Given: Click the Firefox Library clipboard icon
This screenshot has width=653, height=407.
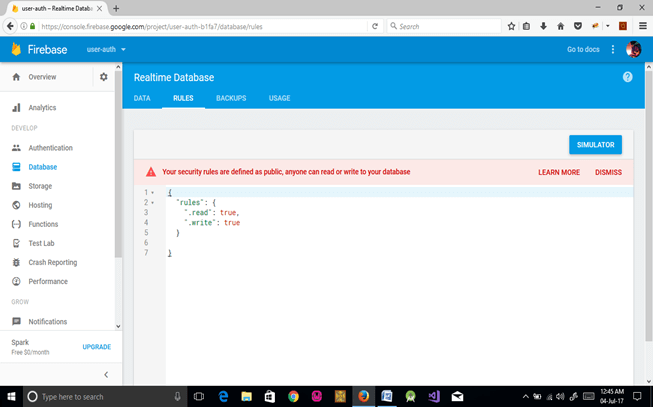Looking at the screenshot, I should [526, 26].
